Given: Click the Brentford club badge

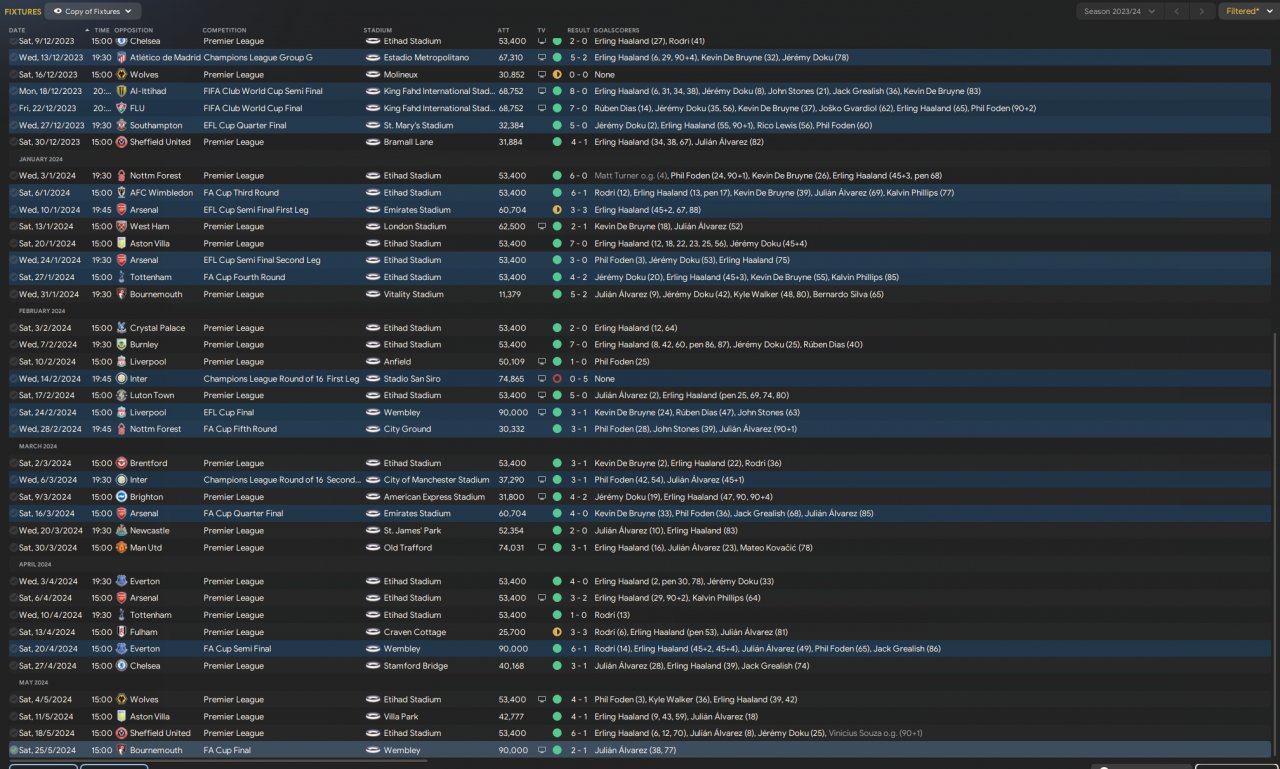Looking at the screenshot, I should (121, 463).
